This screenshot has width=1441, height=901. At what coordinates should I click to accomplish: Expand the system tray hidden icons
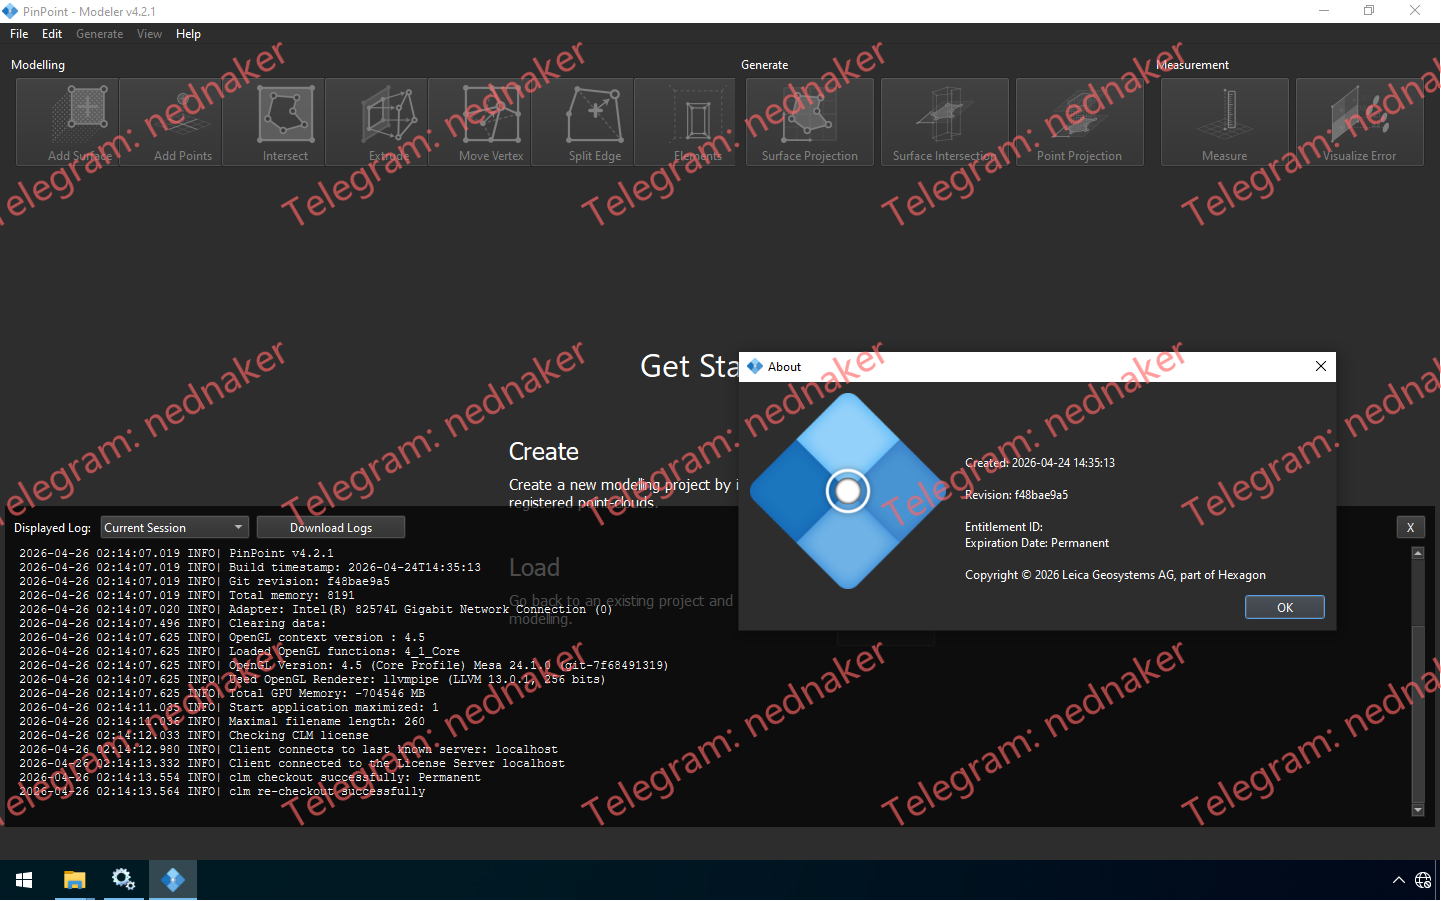pyautogui.click(x=1398, y=881)
